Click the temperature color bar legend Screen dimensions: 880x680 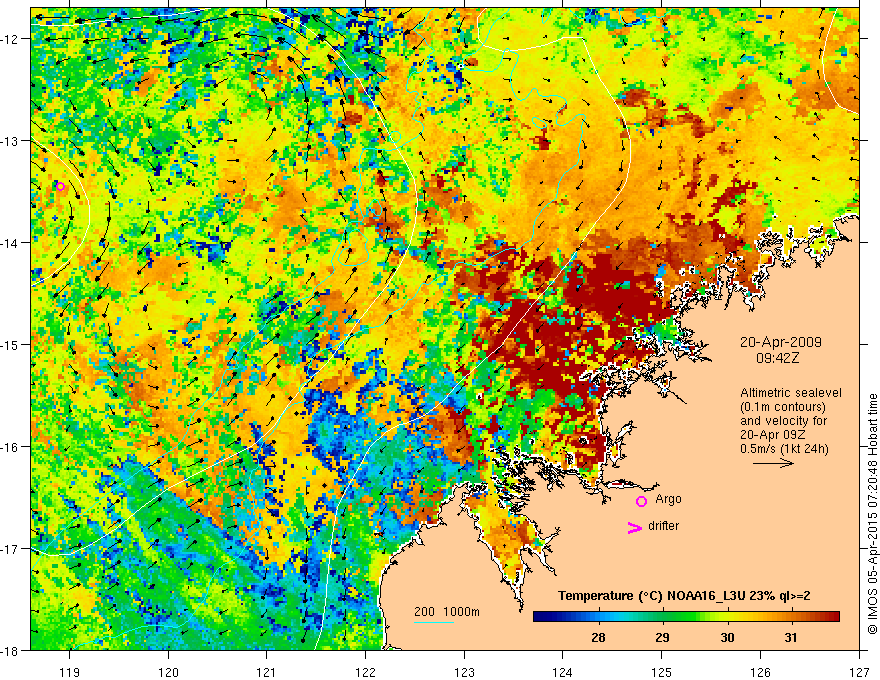[x=686, y=617]
